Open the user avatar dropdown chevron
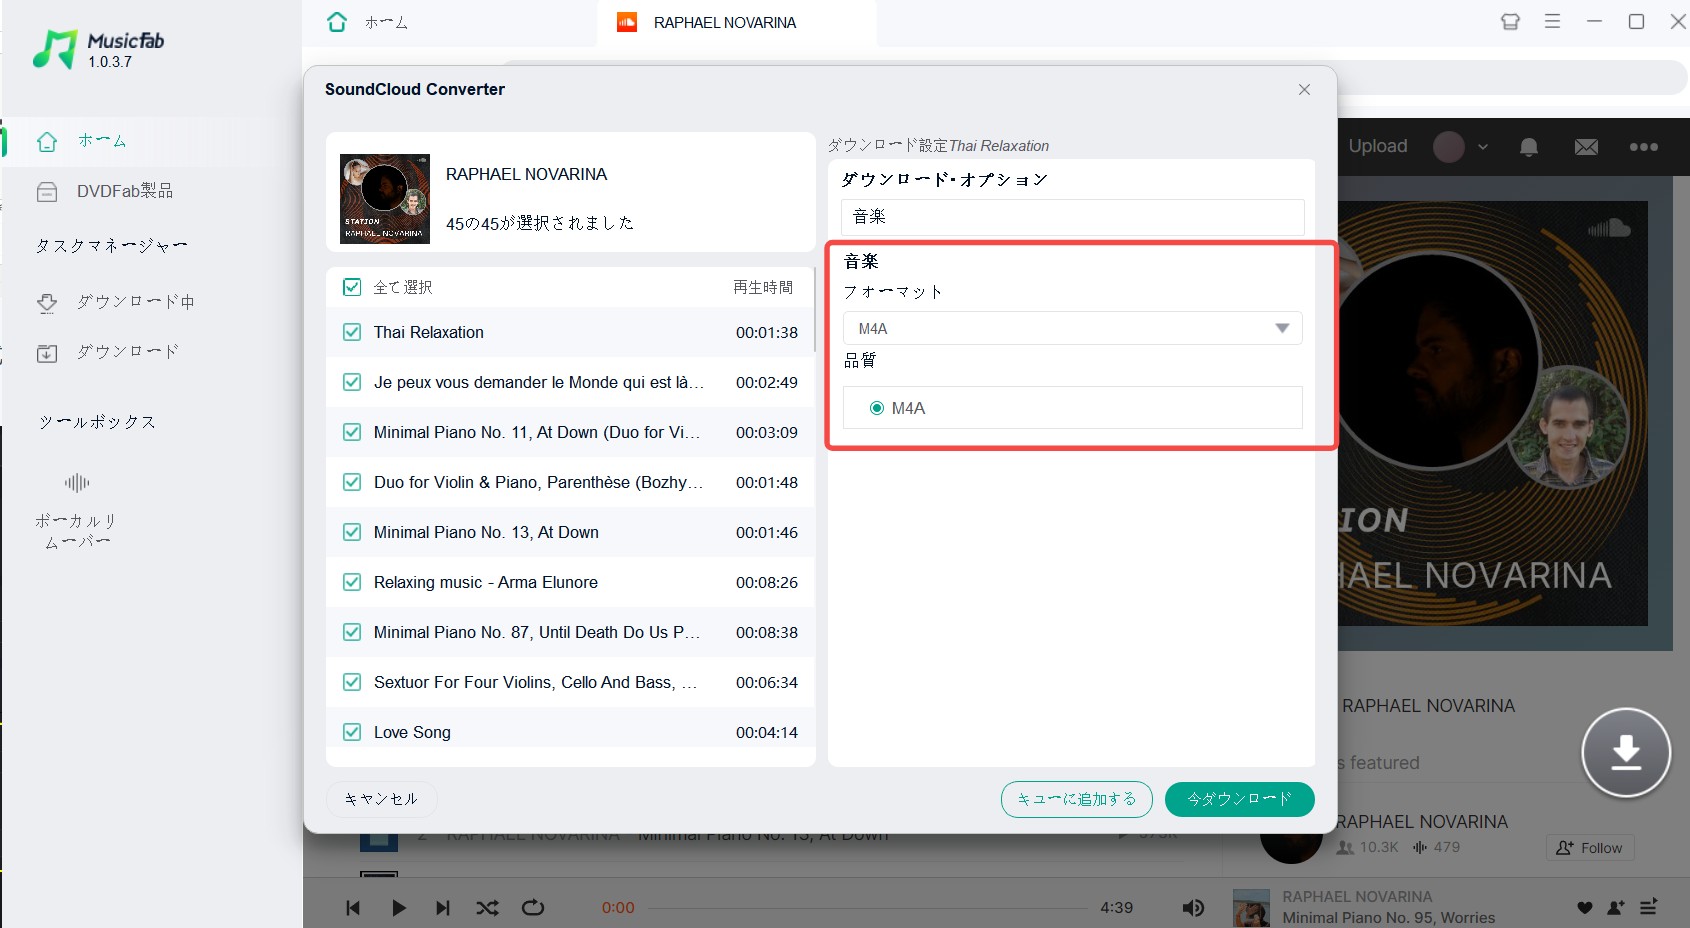This screenshot has width=1690, height=928. point(1483,147)
